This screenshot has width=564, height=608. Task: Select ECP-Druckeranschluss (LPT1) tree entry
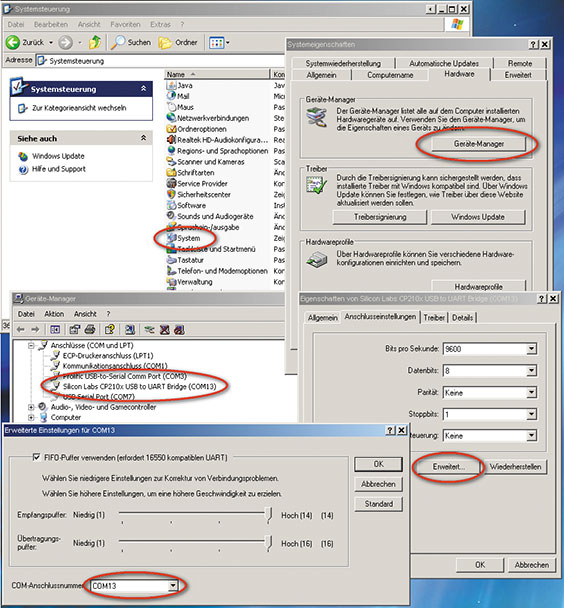[x=108, y=356]
